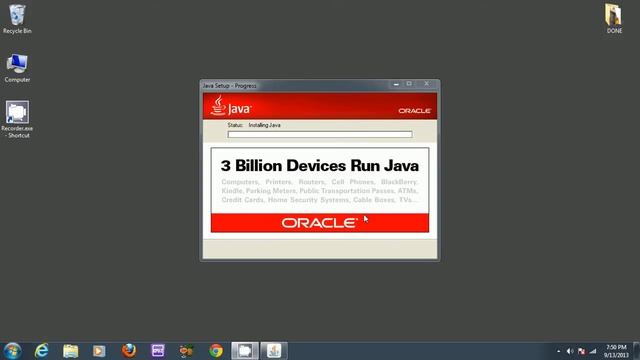
Task: Show hidden system tray icons
Action: coord(558,351)
